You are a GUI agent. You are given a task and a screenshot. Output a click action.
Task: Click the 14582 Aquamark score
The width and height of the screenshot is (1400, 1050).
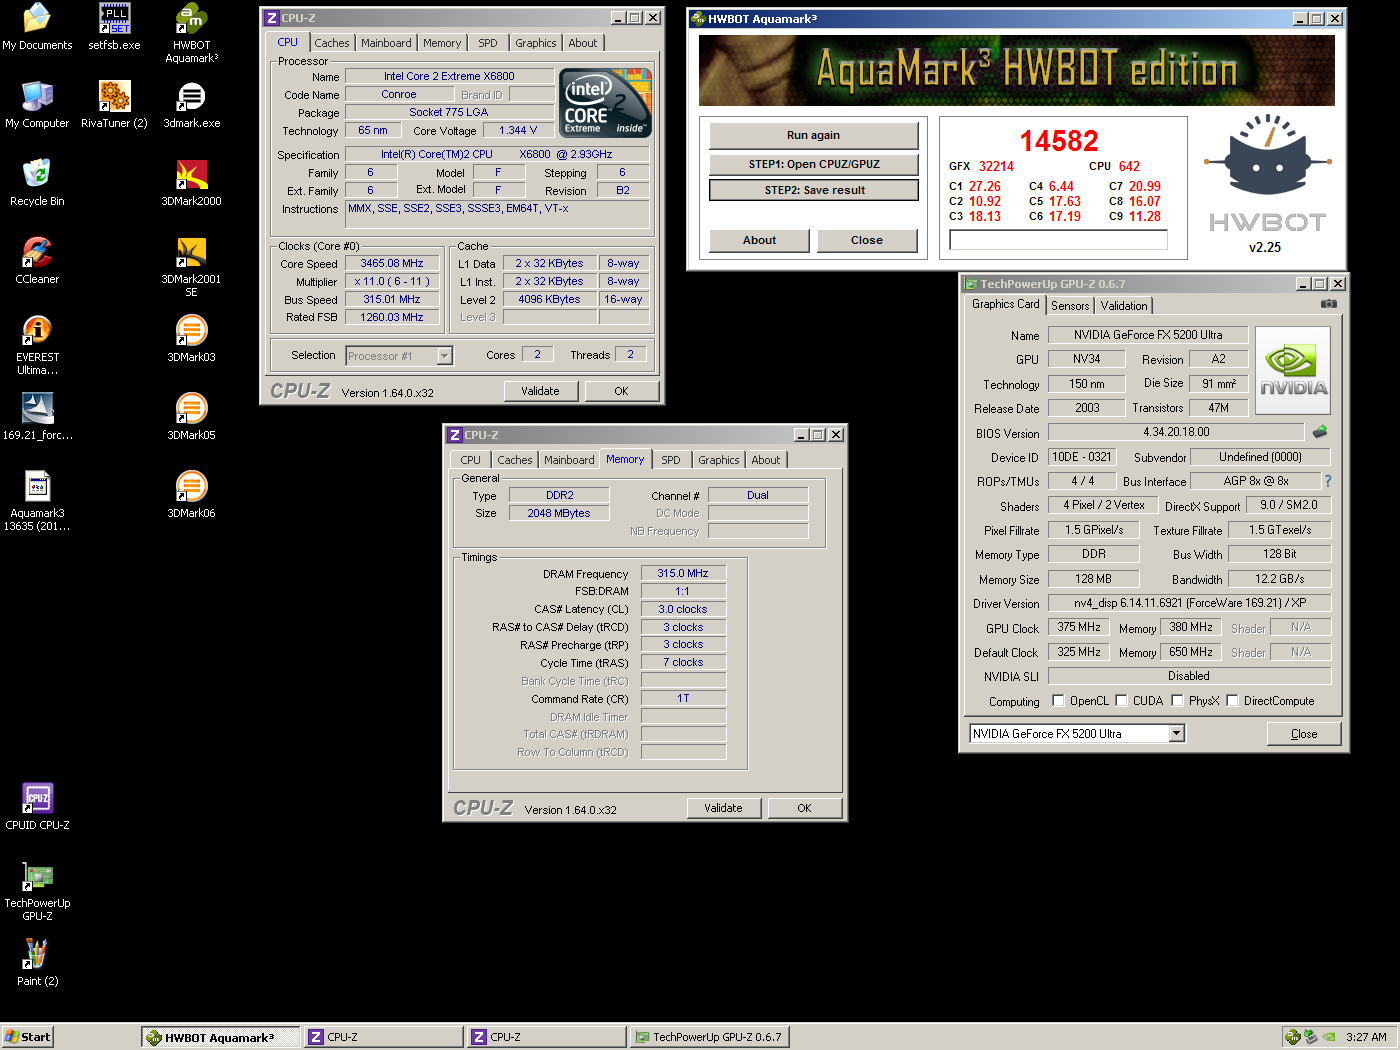[x=1058, y=141]
